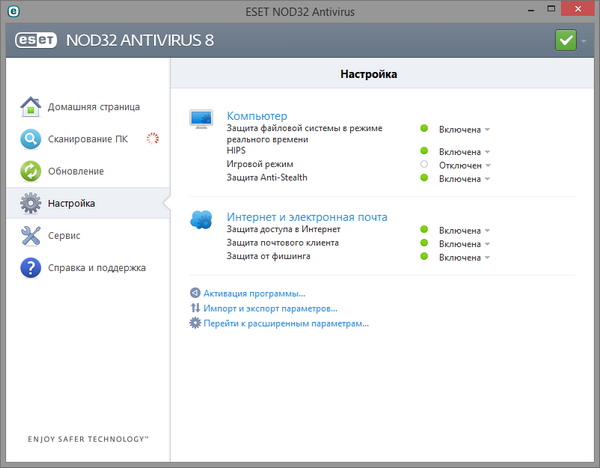Open the Активация программы link

pyautogui.click(x=254, y=294)
